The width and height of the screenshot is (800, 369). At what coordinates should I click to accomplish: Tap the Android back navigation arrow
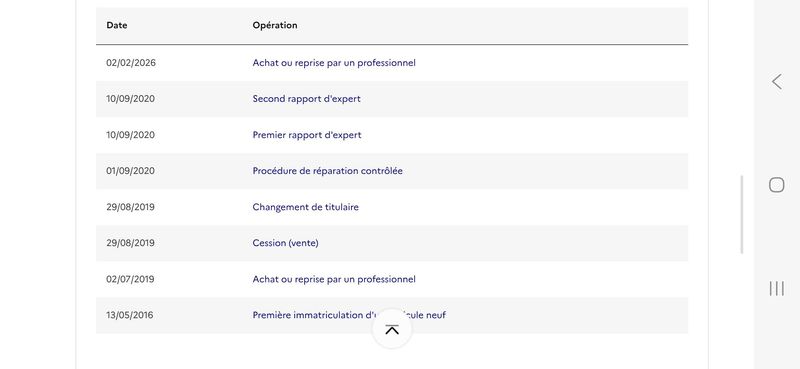(777, 82)
